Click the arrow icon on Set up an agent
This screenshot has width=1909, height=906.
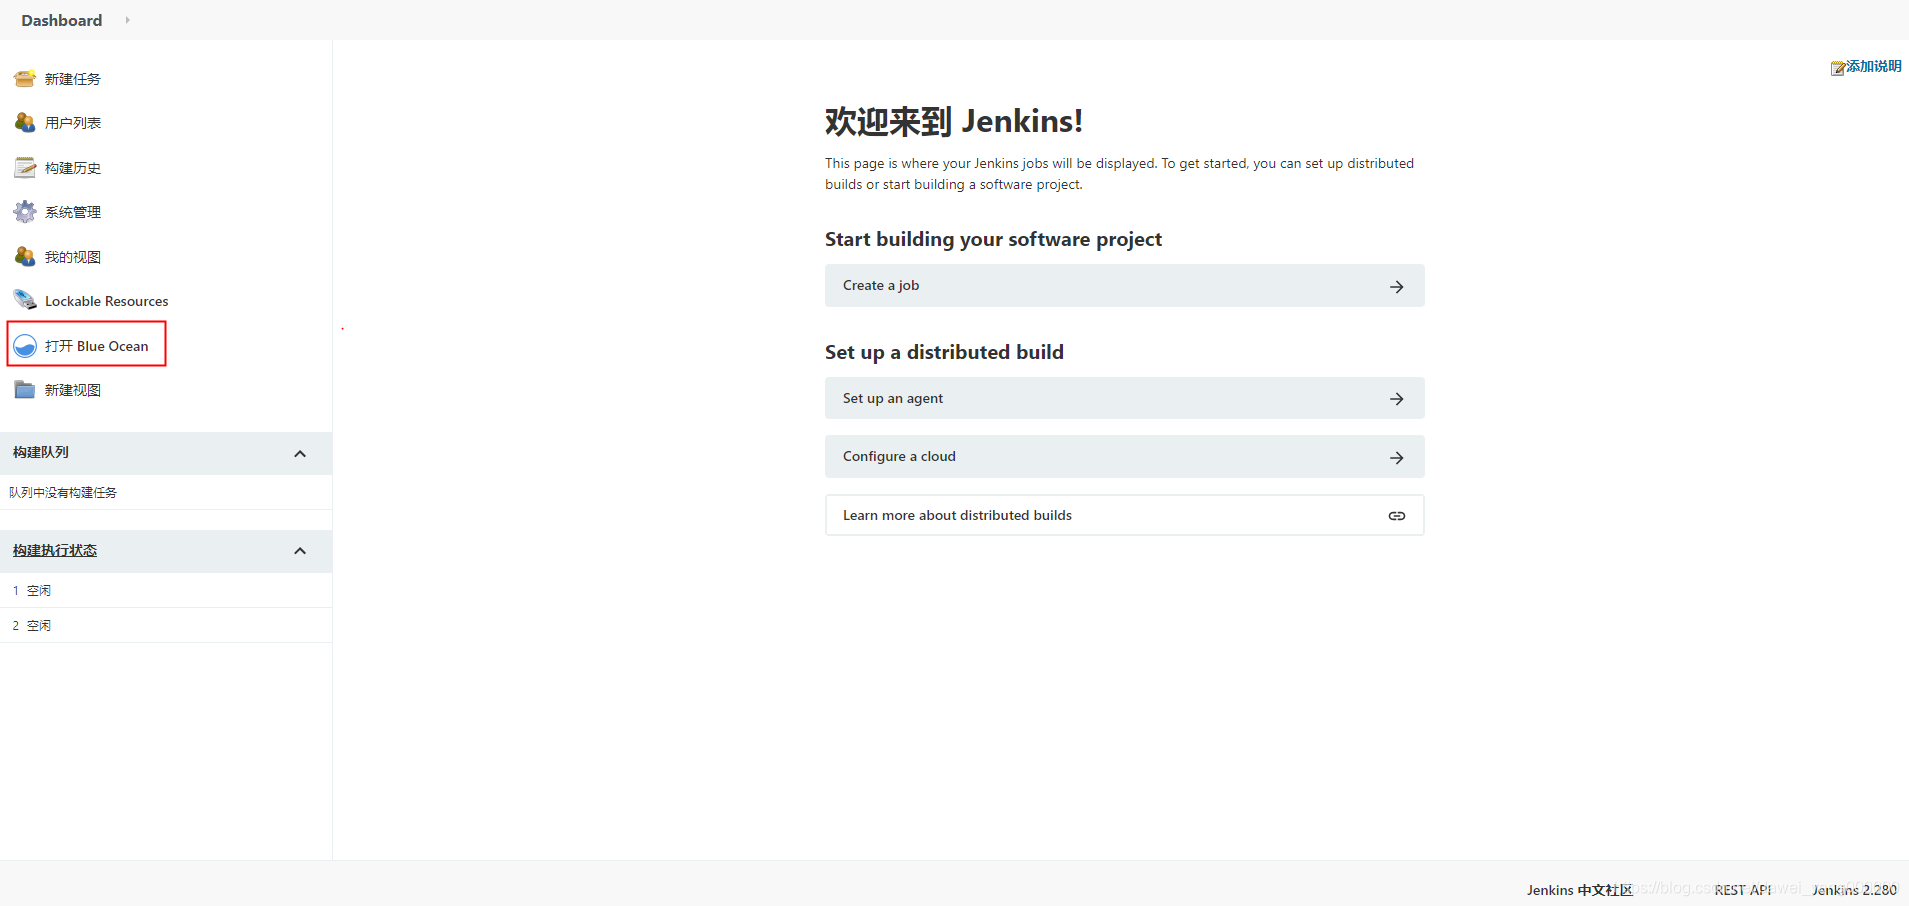pyautogui.click(x=1397, y=399)
